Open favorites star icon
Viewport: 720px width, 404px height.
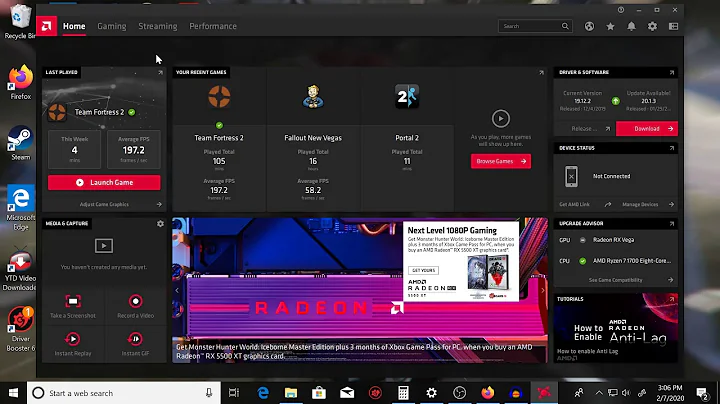click(610, 27)
